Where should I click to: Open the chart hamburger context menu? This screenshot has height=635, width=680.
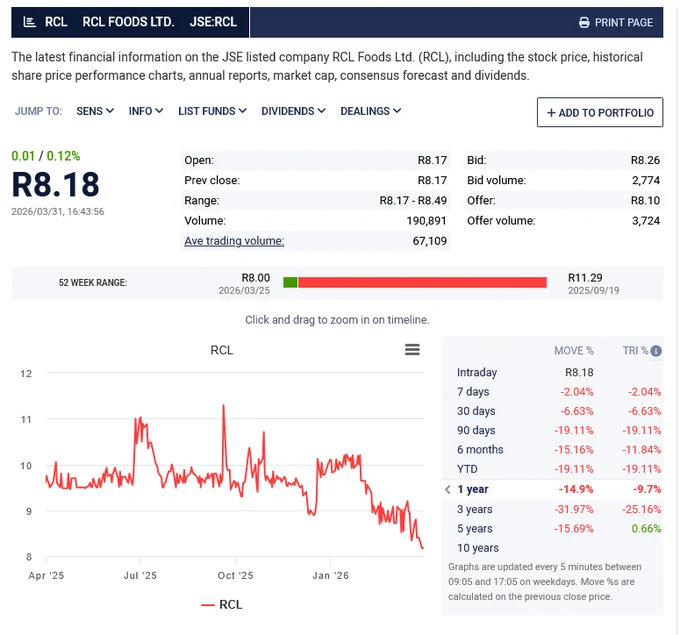coord(412,350)
